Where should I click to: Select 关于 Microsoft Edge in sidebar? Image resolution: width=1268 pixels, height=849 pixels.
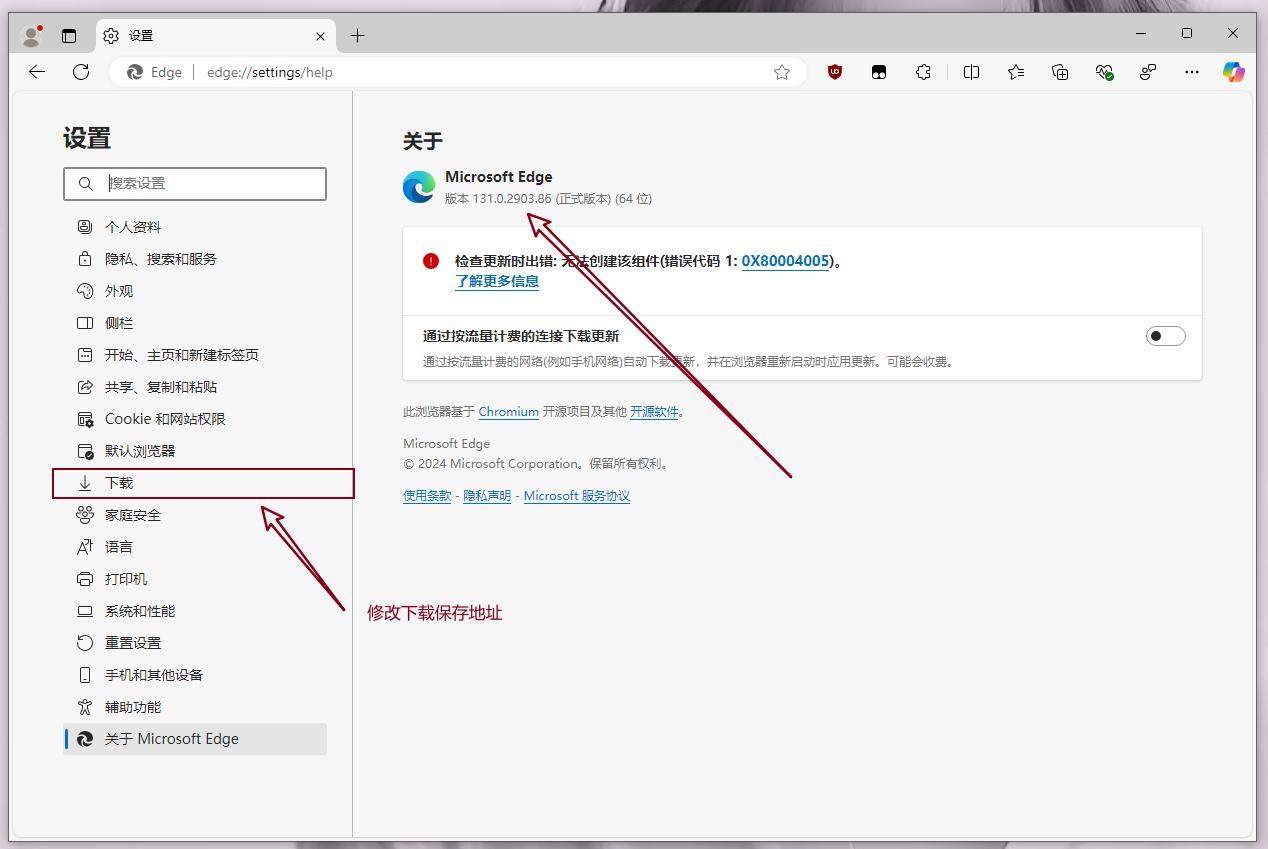(x=195, y=739)
